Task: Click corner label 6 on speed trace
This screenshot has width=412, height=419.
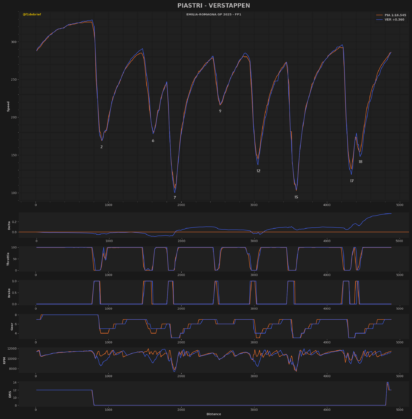Action: pos(153,141)
